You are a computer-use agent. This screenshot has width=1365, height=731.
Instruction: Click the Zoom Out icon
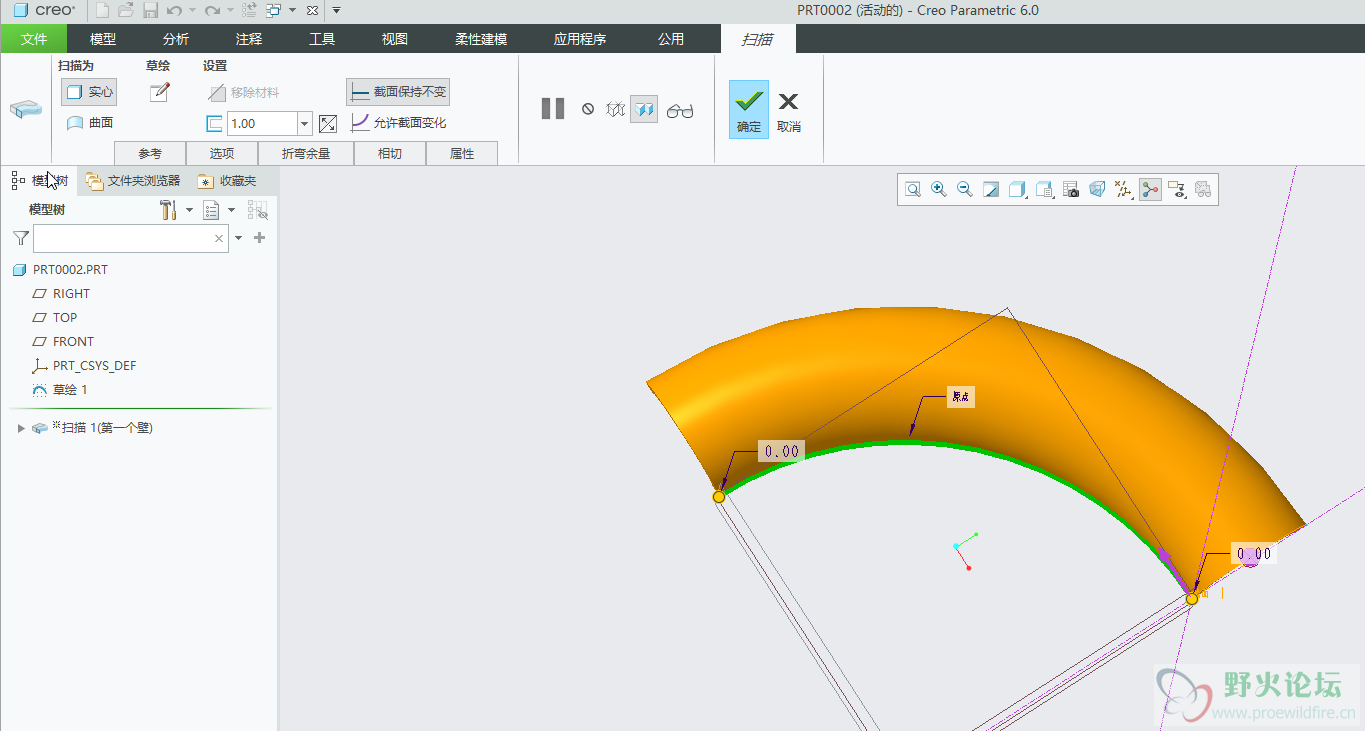click(965, 189)
